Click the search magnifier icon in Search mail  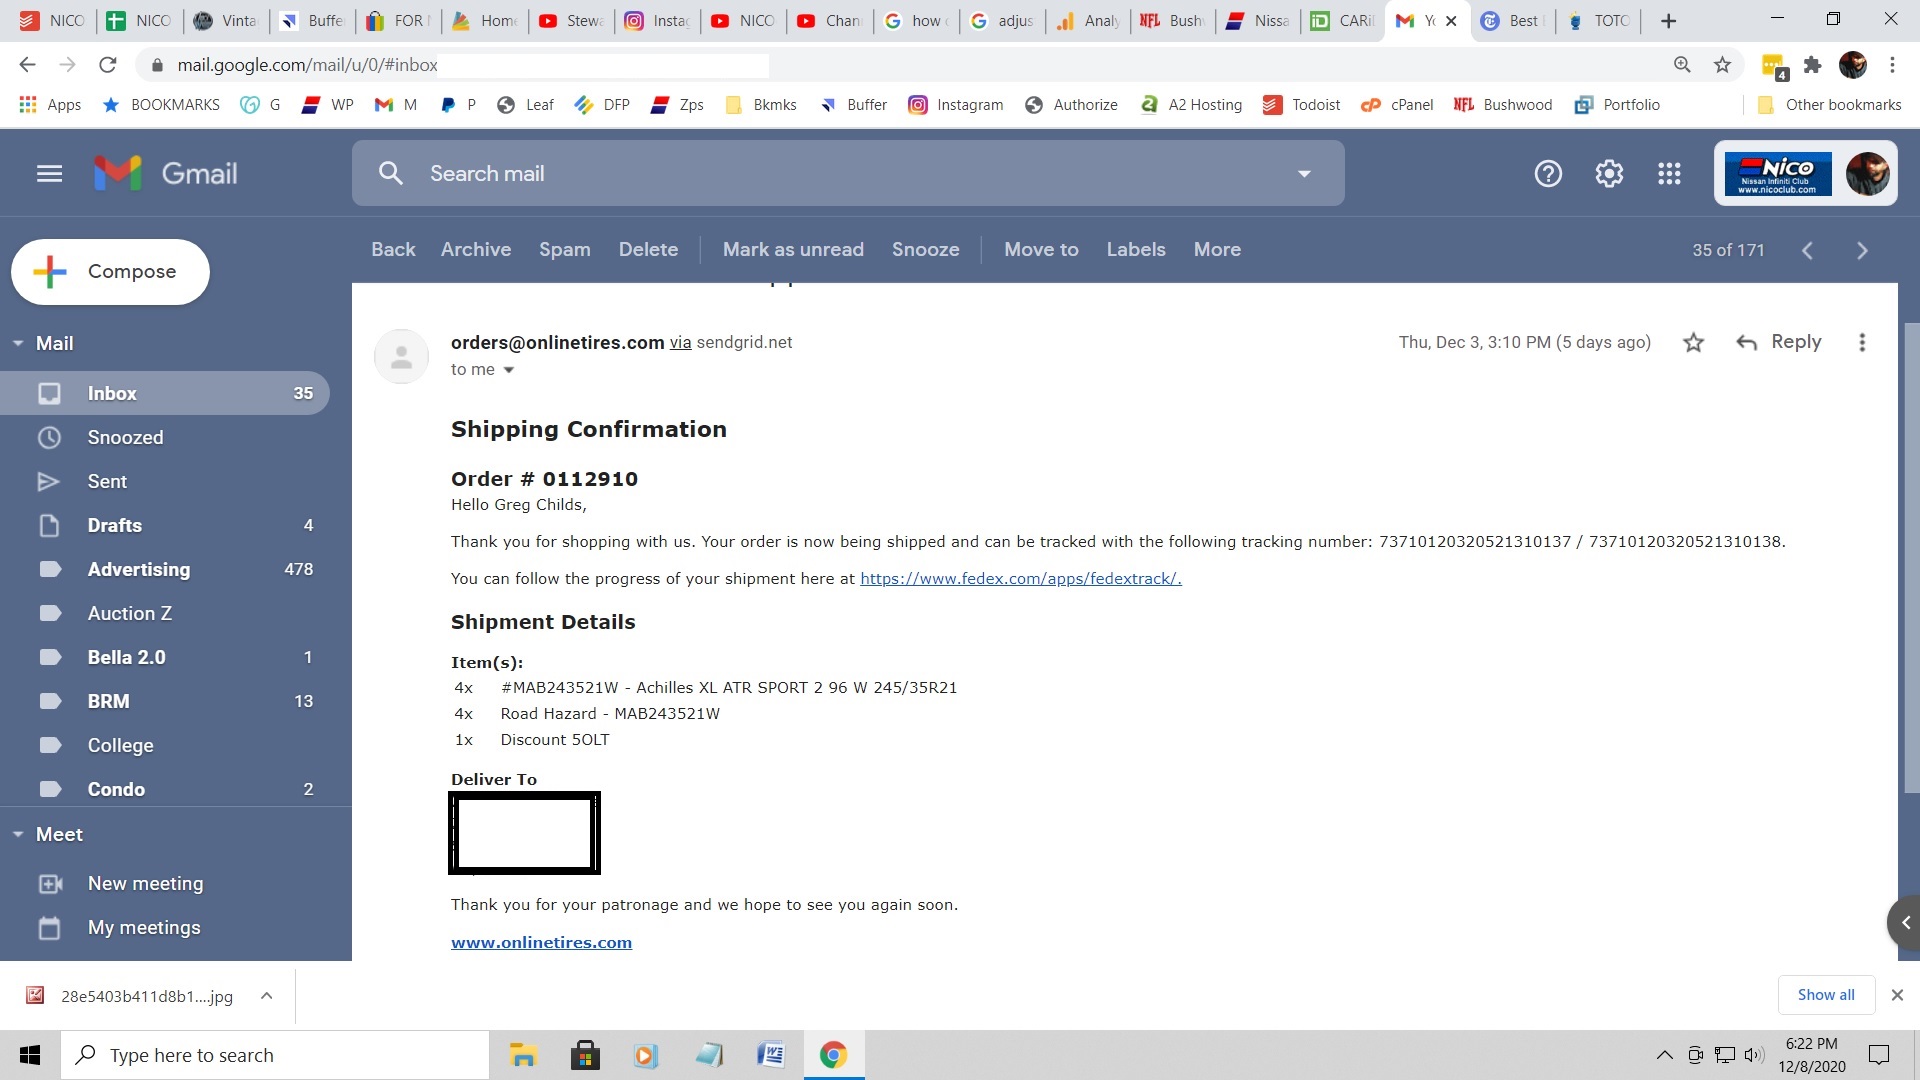[x=391, y=174]
